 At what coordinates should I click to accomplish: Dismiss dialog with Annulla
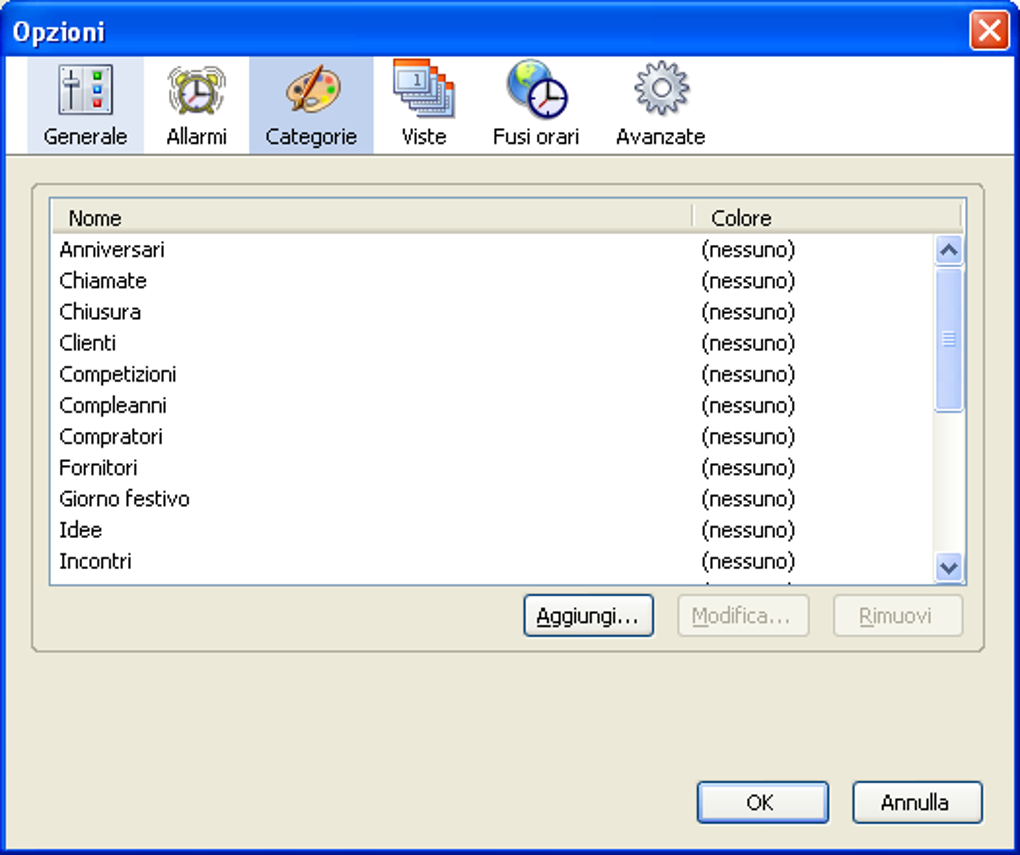click(916, 802)
